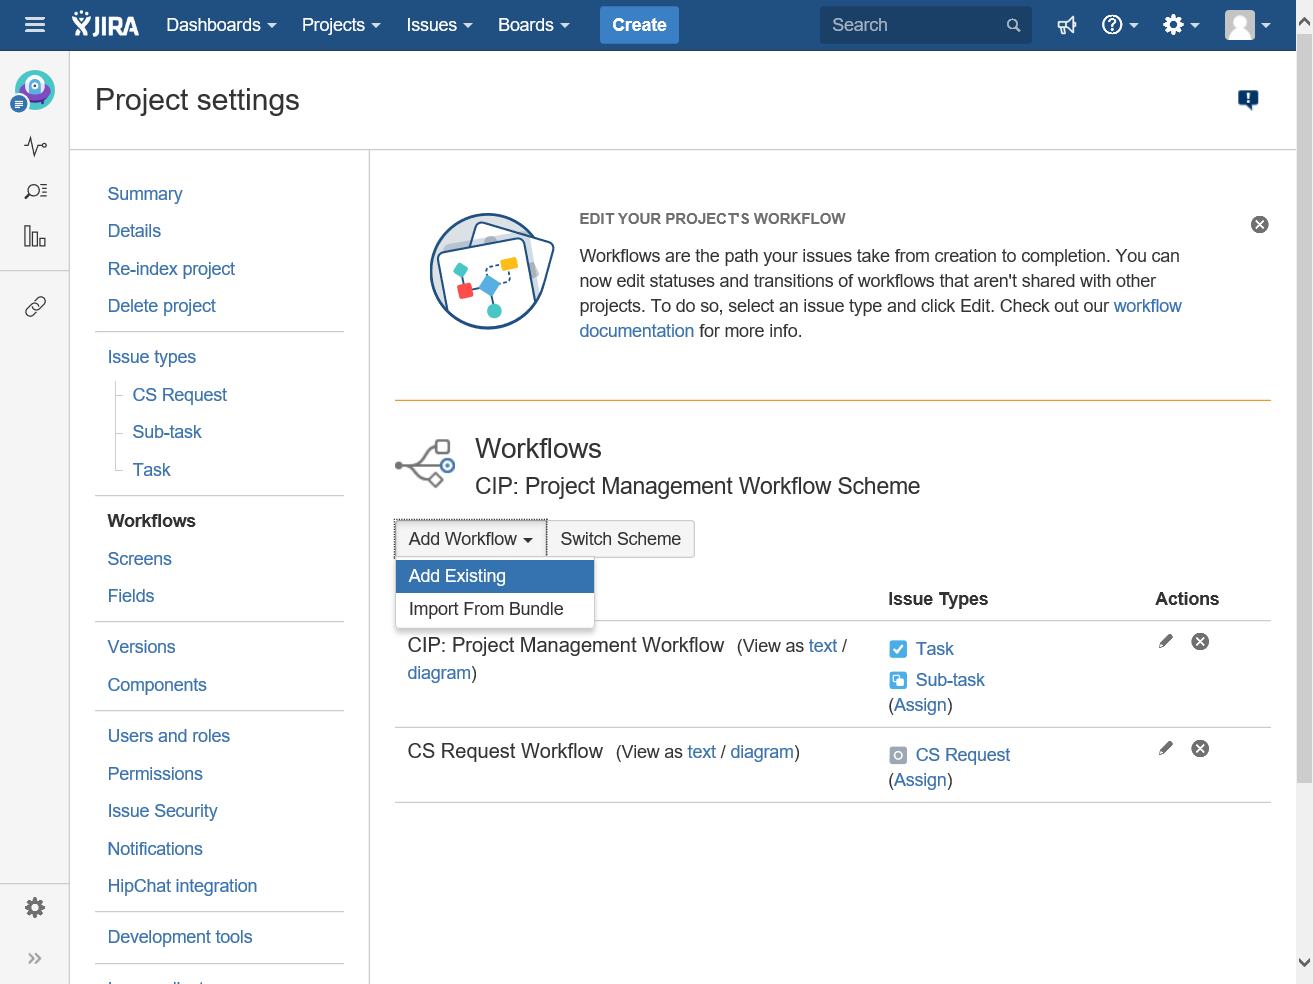Expand the sidebar with double chevron

[x=35, y=958]
